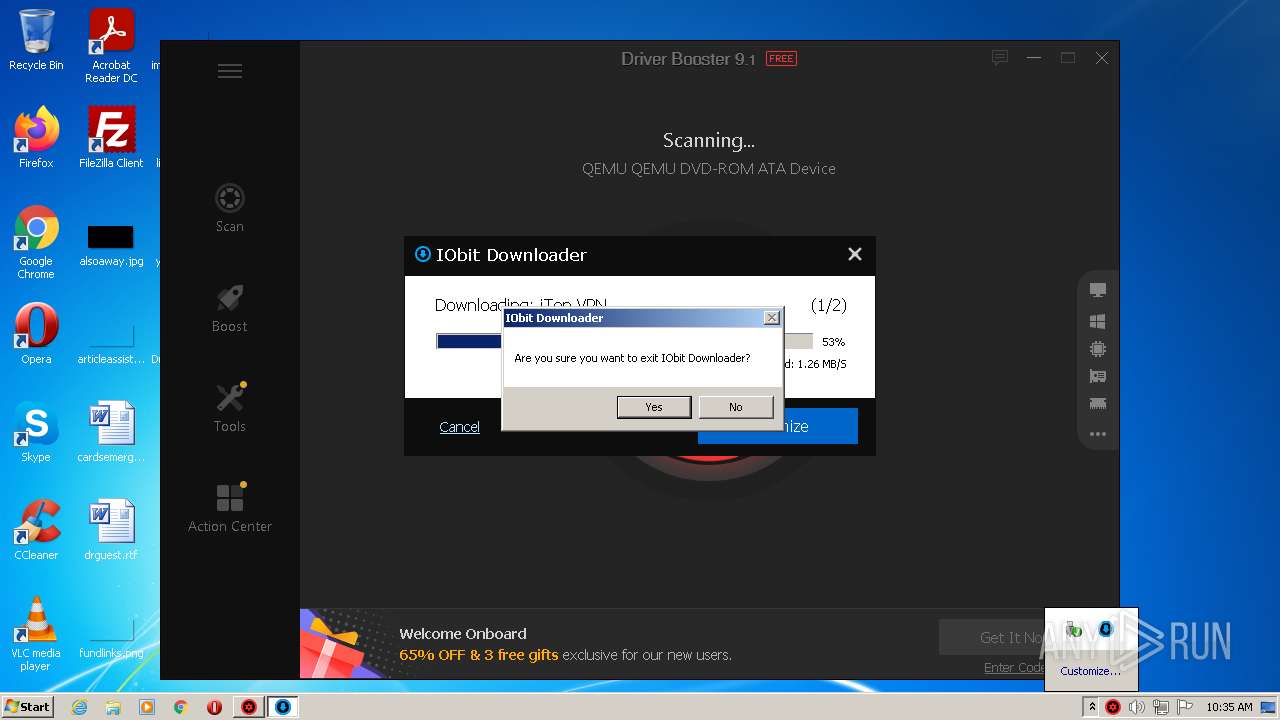Select alsoaway.jpg file on desktop
Screen dimensions: 1280x720
pos(111,245)
